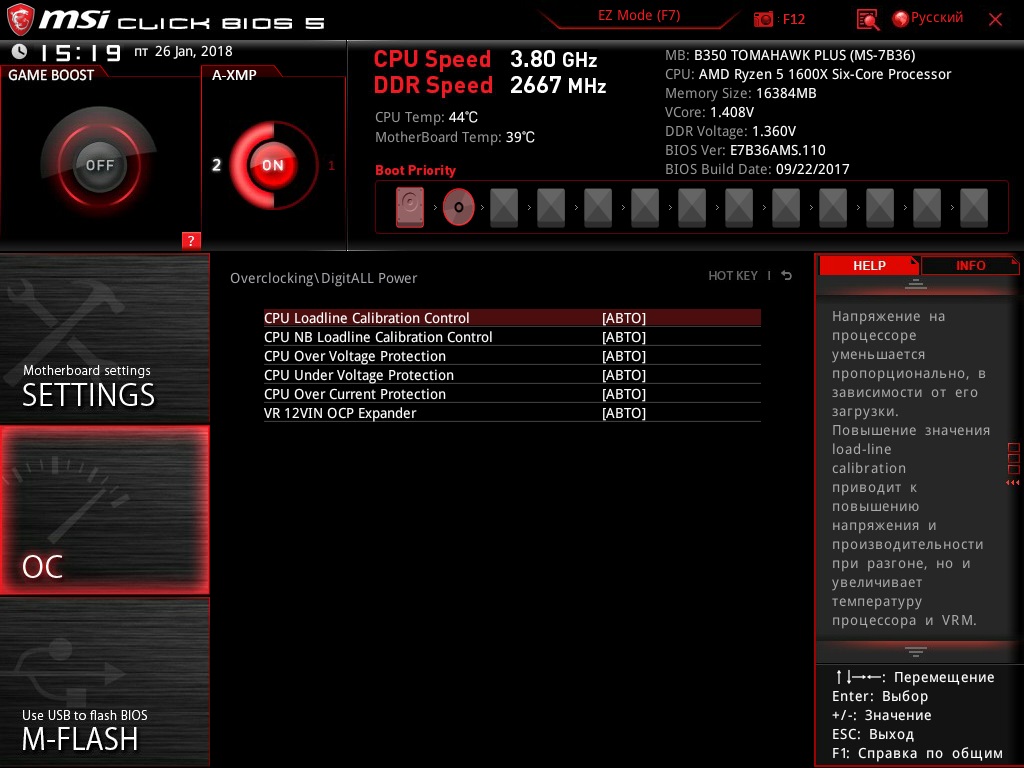Open the red question mark help icon
The width and height of the screenshot is (1024, 768).
191,240
